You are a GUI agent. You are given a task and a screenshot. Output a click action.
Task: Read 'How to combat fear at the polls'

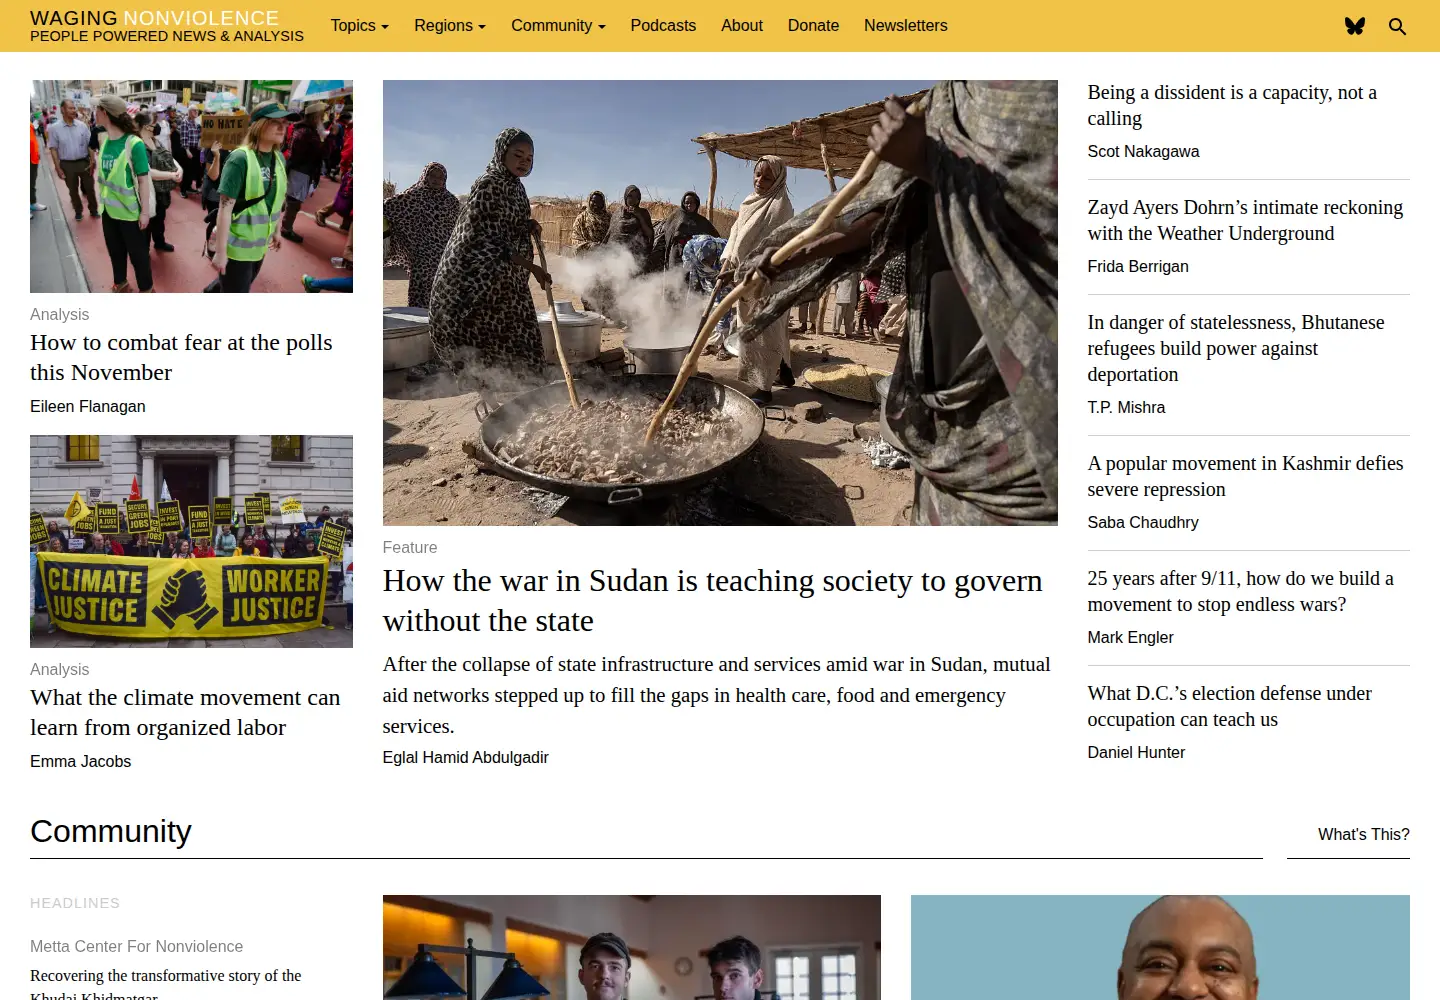[181, 357]
